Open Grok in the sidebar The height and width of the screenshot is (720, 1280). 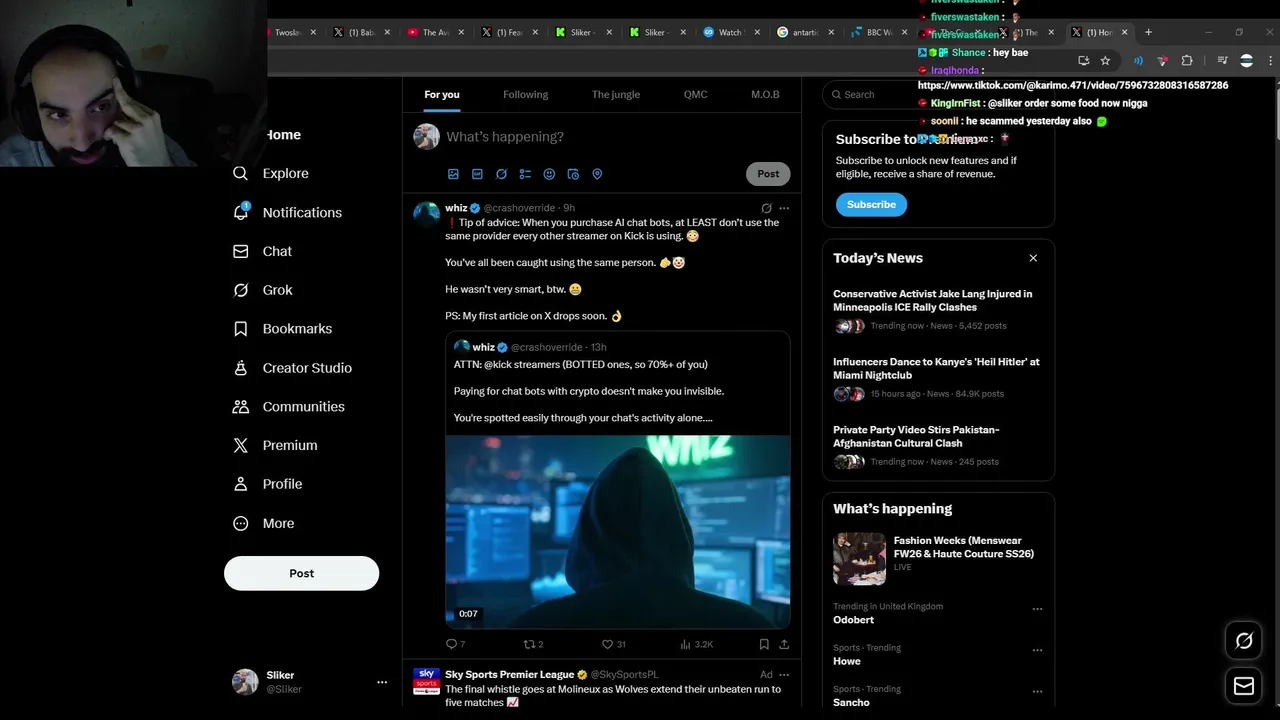(263, 290)
